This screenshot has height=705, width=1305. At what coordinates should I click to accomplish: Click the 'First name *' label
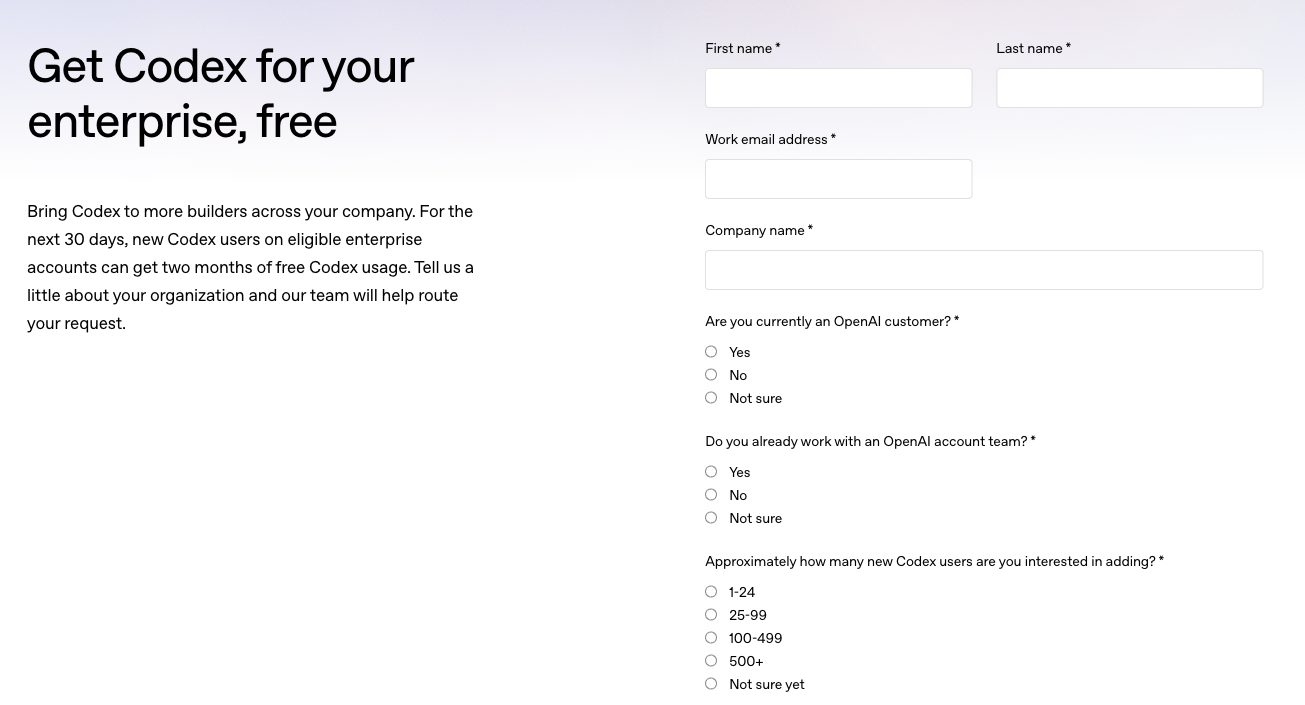[743, 48]
